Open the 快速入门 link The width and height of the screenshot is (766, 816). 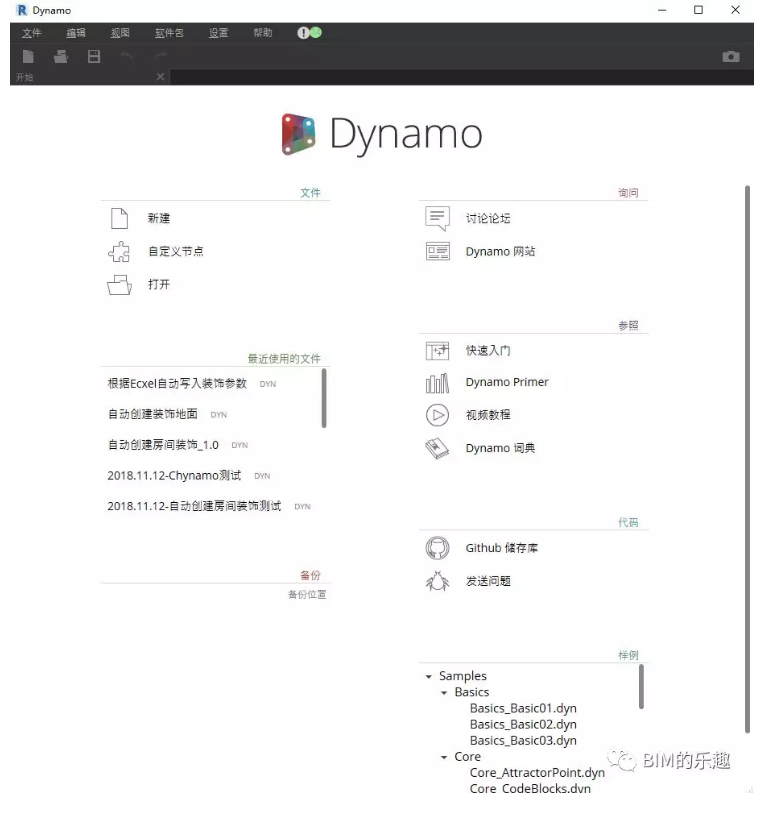488,351
